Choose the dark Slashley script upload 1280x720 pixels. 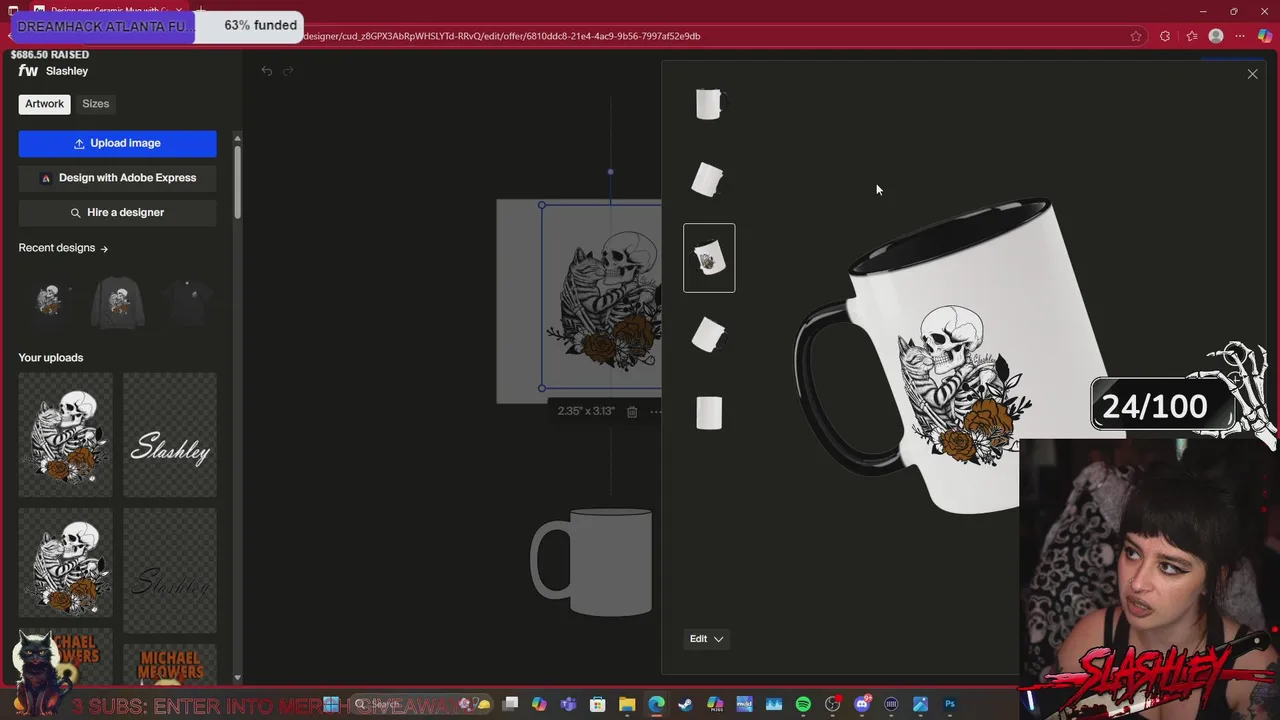click(170, 570)
